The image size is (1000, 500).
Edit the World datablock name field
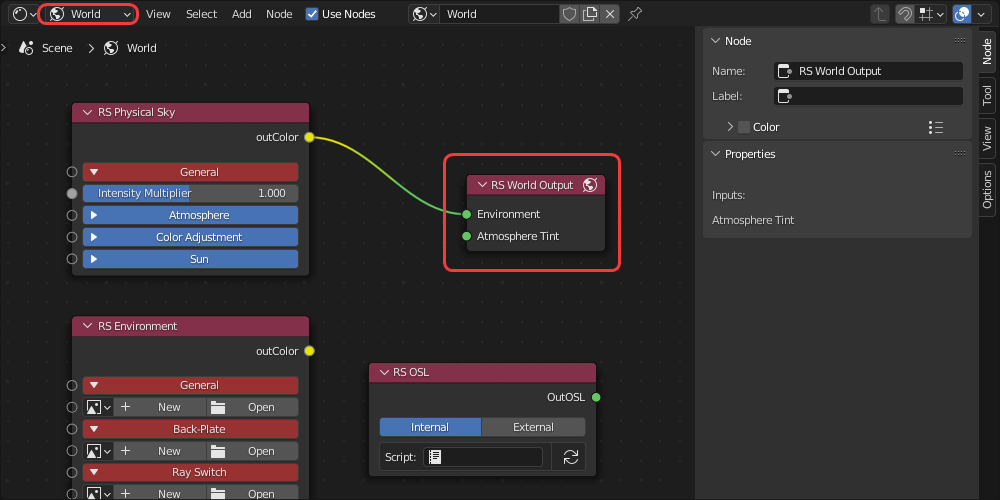coord(499,14)
